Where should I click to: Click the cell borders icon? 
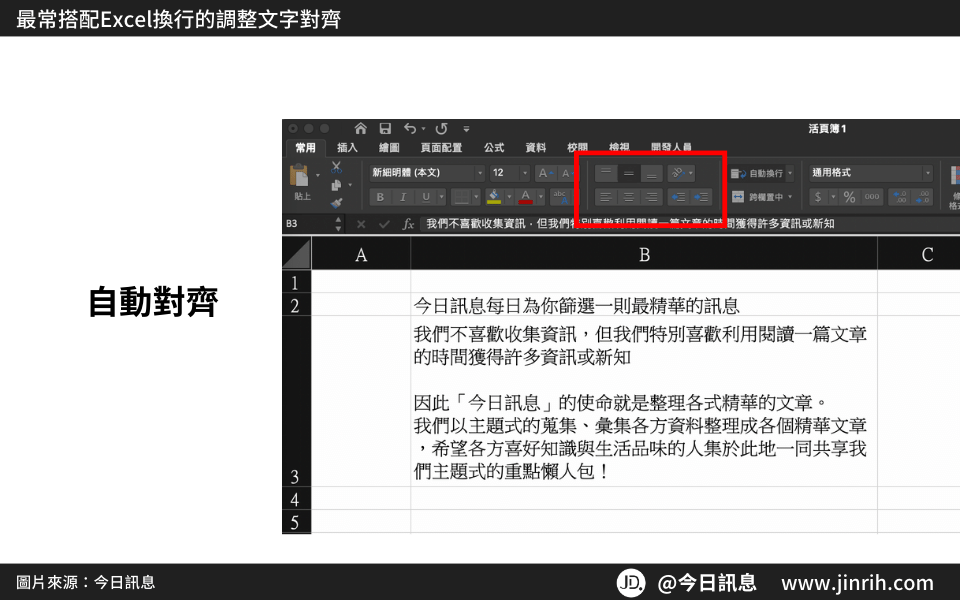(462, 197)
